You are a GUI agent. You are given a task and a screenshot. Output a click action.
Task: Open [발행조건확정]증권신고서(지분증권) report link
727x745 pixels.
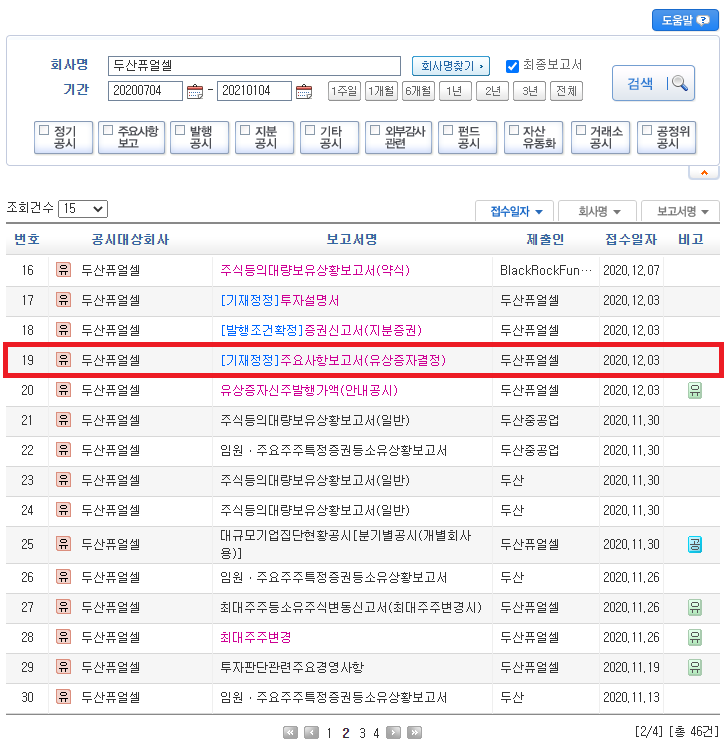[x=321, y=330]
